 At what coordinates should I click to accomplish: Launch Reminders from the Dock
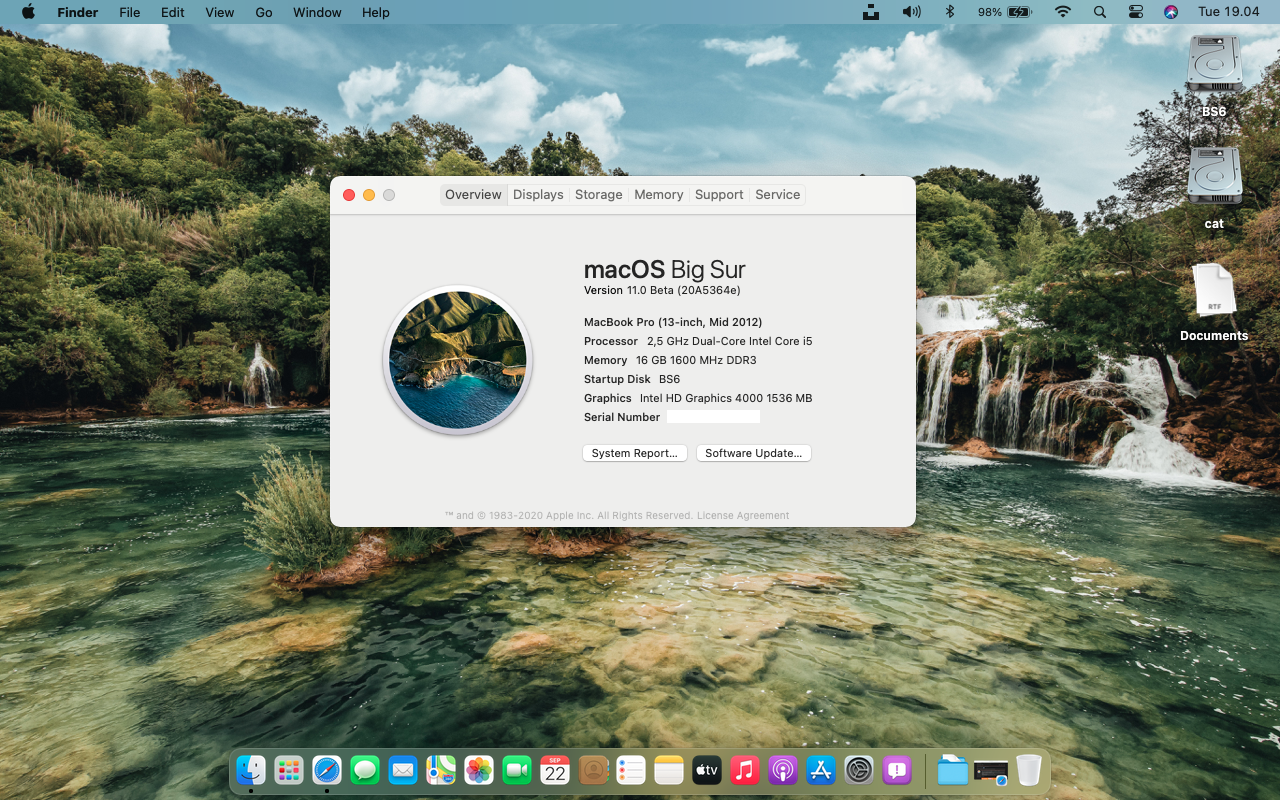click(x=631, y=770)
